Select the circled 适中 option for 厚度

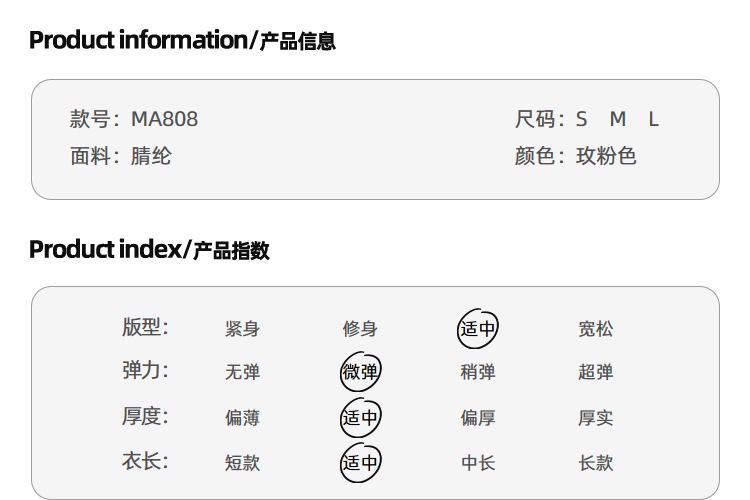[x=360, y=417]
